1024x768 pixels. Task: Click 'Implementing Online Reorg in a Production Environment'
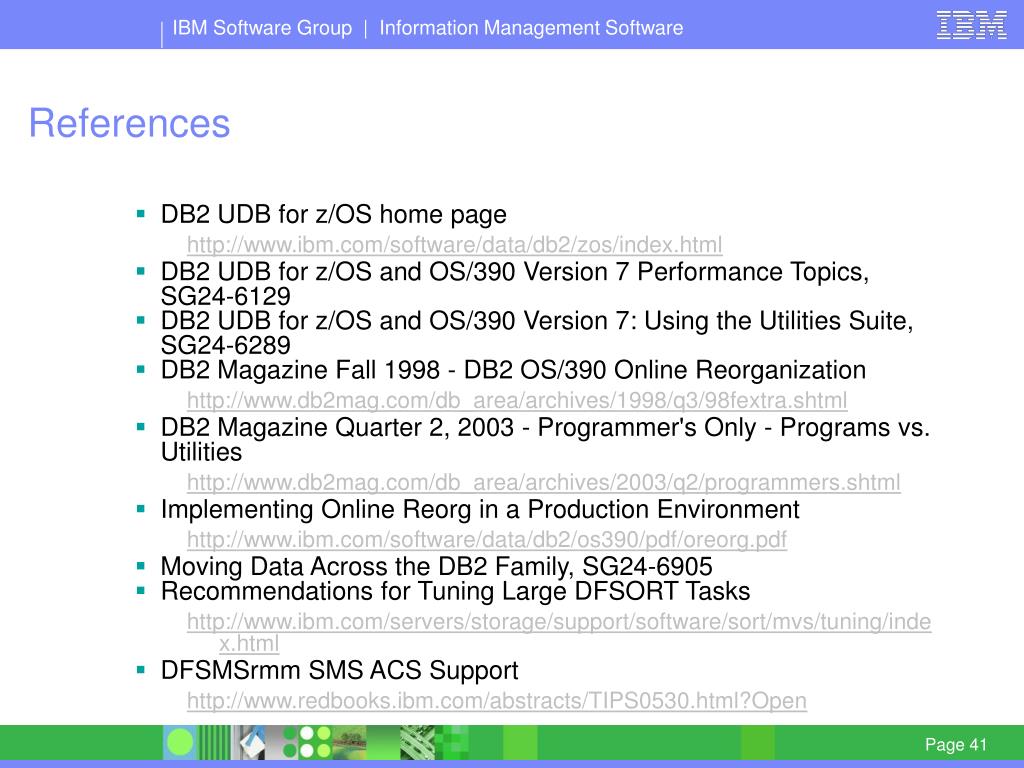pos(480,509)
